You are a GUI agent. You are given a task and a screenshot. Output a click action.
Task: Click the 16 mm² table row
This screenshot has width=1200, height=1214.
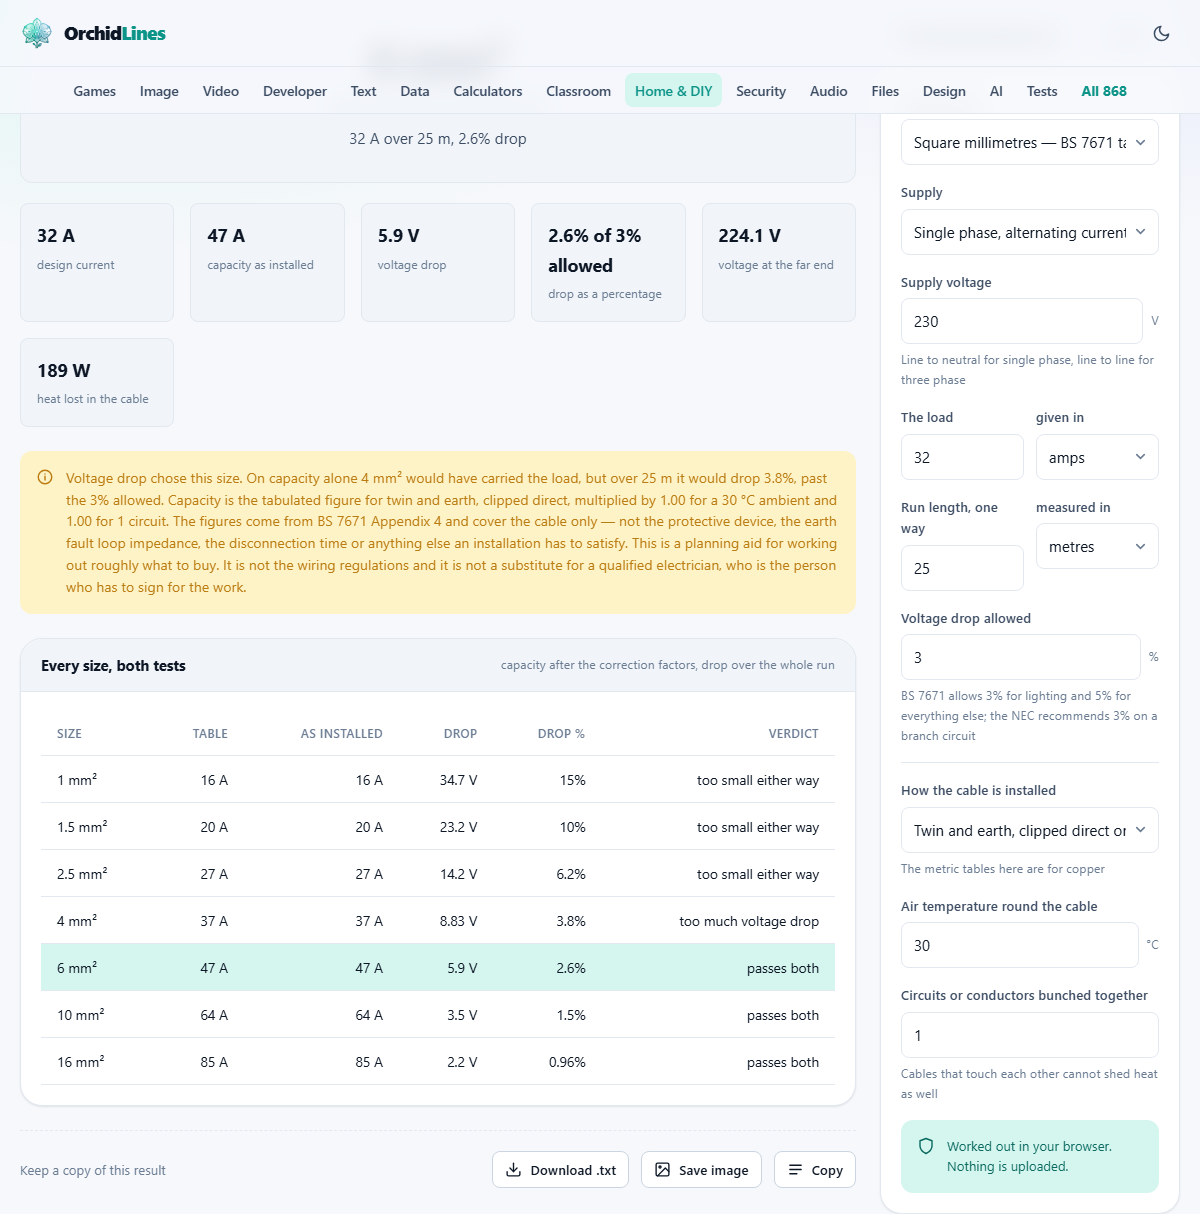point(438,1062)
